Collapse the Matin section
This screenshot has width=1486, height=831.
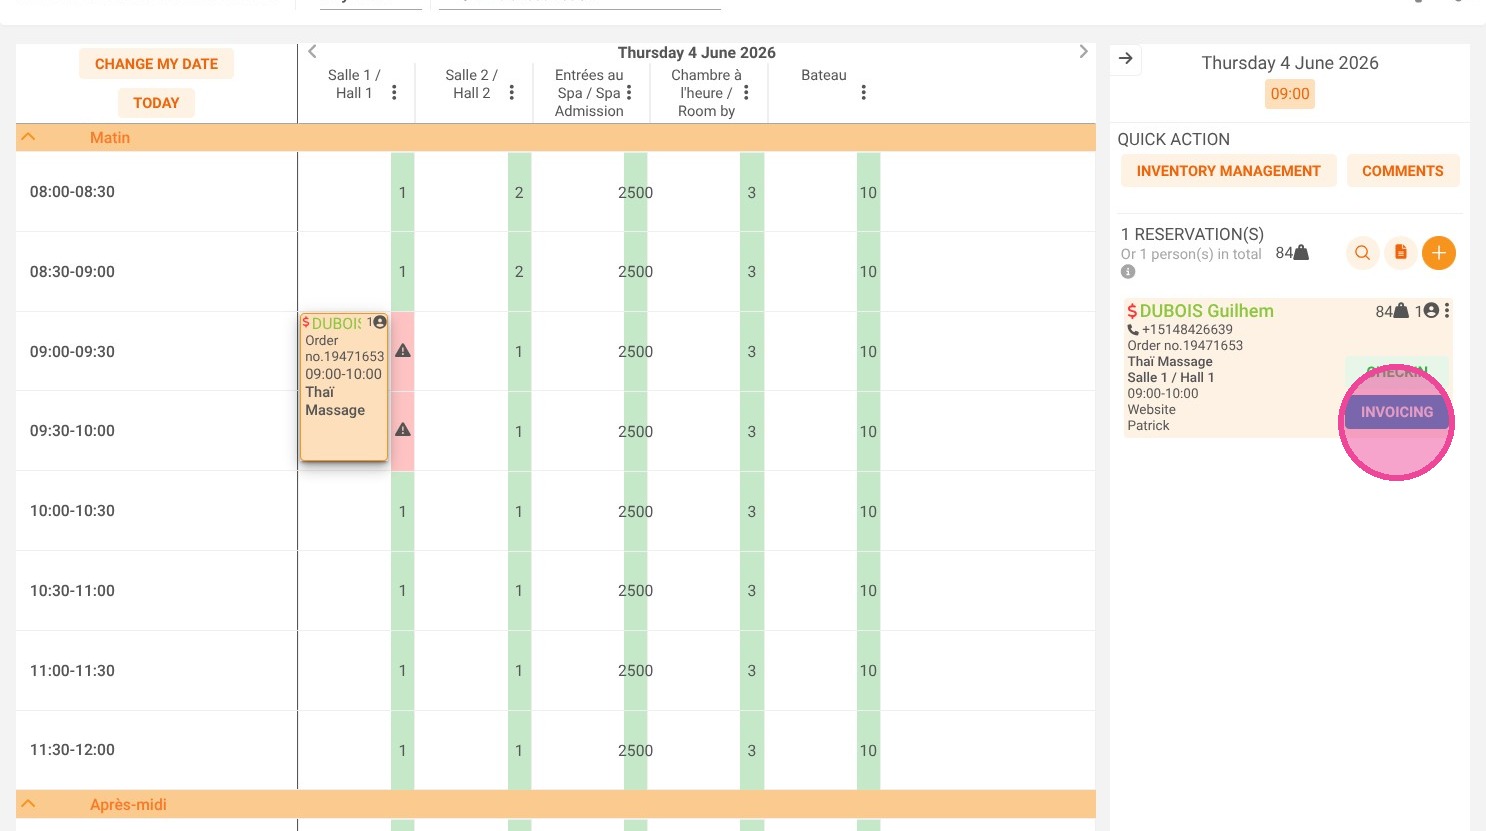[28, 137]
